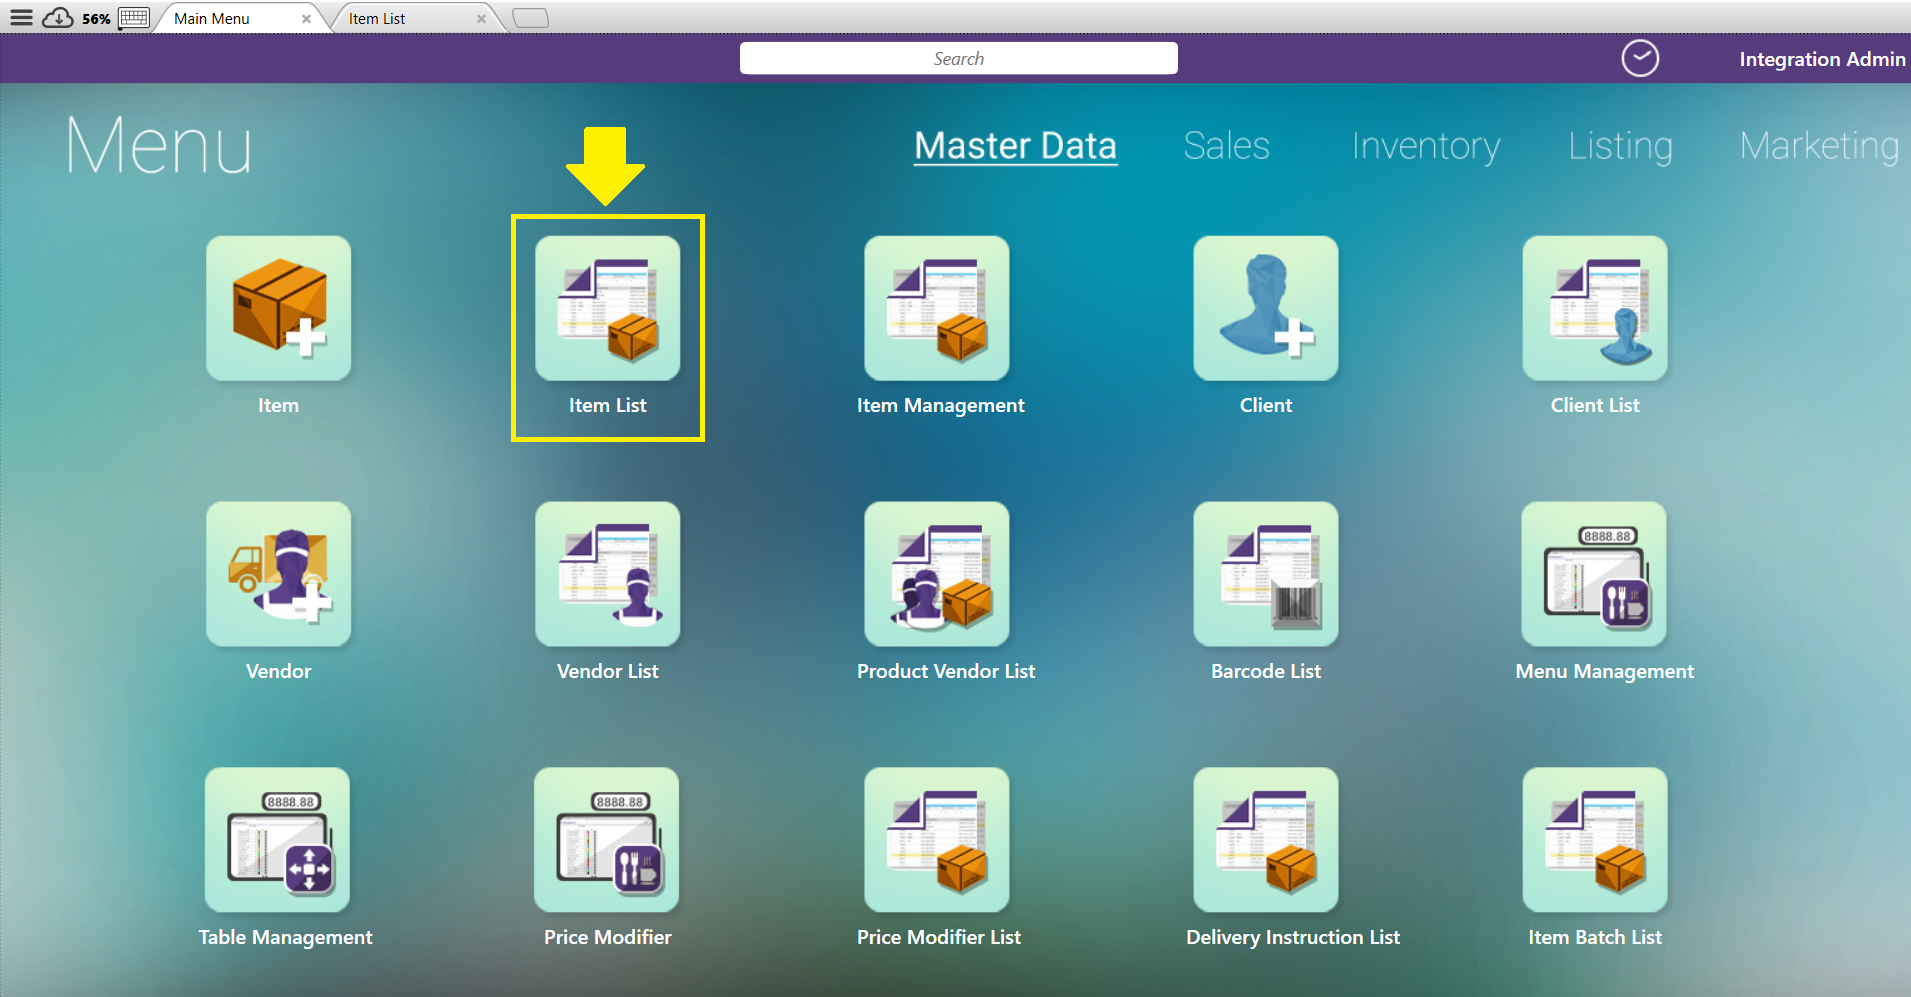Click the cloud sync icon

click(x=58, y=18)
